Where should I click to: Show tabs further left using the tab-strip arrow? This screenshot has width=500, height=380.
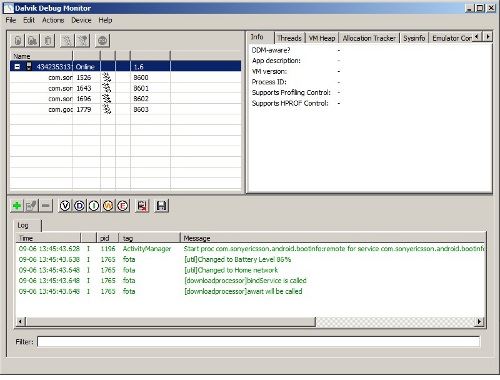click(x=477, y=36)
